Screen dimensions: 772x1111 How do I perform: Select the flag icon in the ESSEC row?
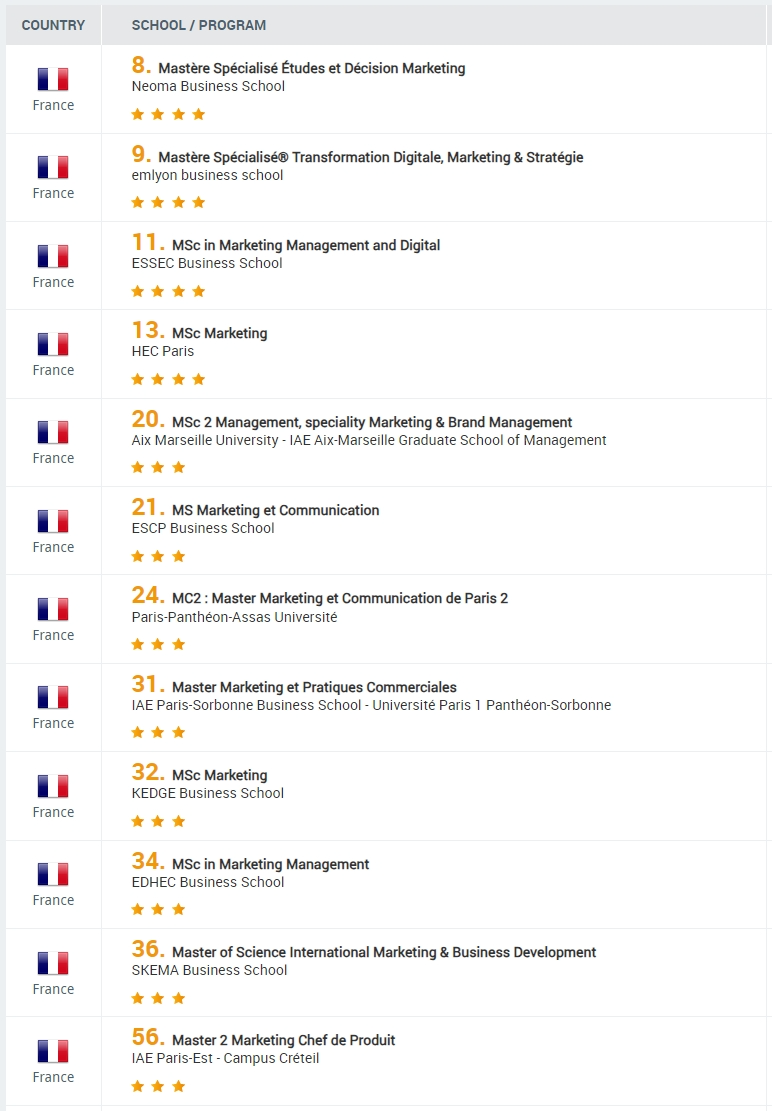pyautogui.click(x=53, y=256)
